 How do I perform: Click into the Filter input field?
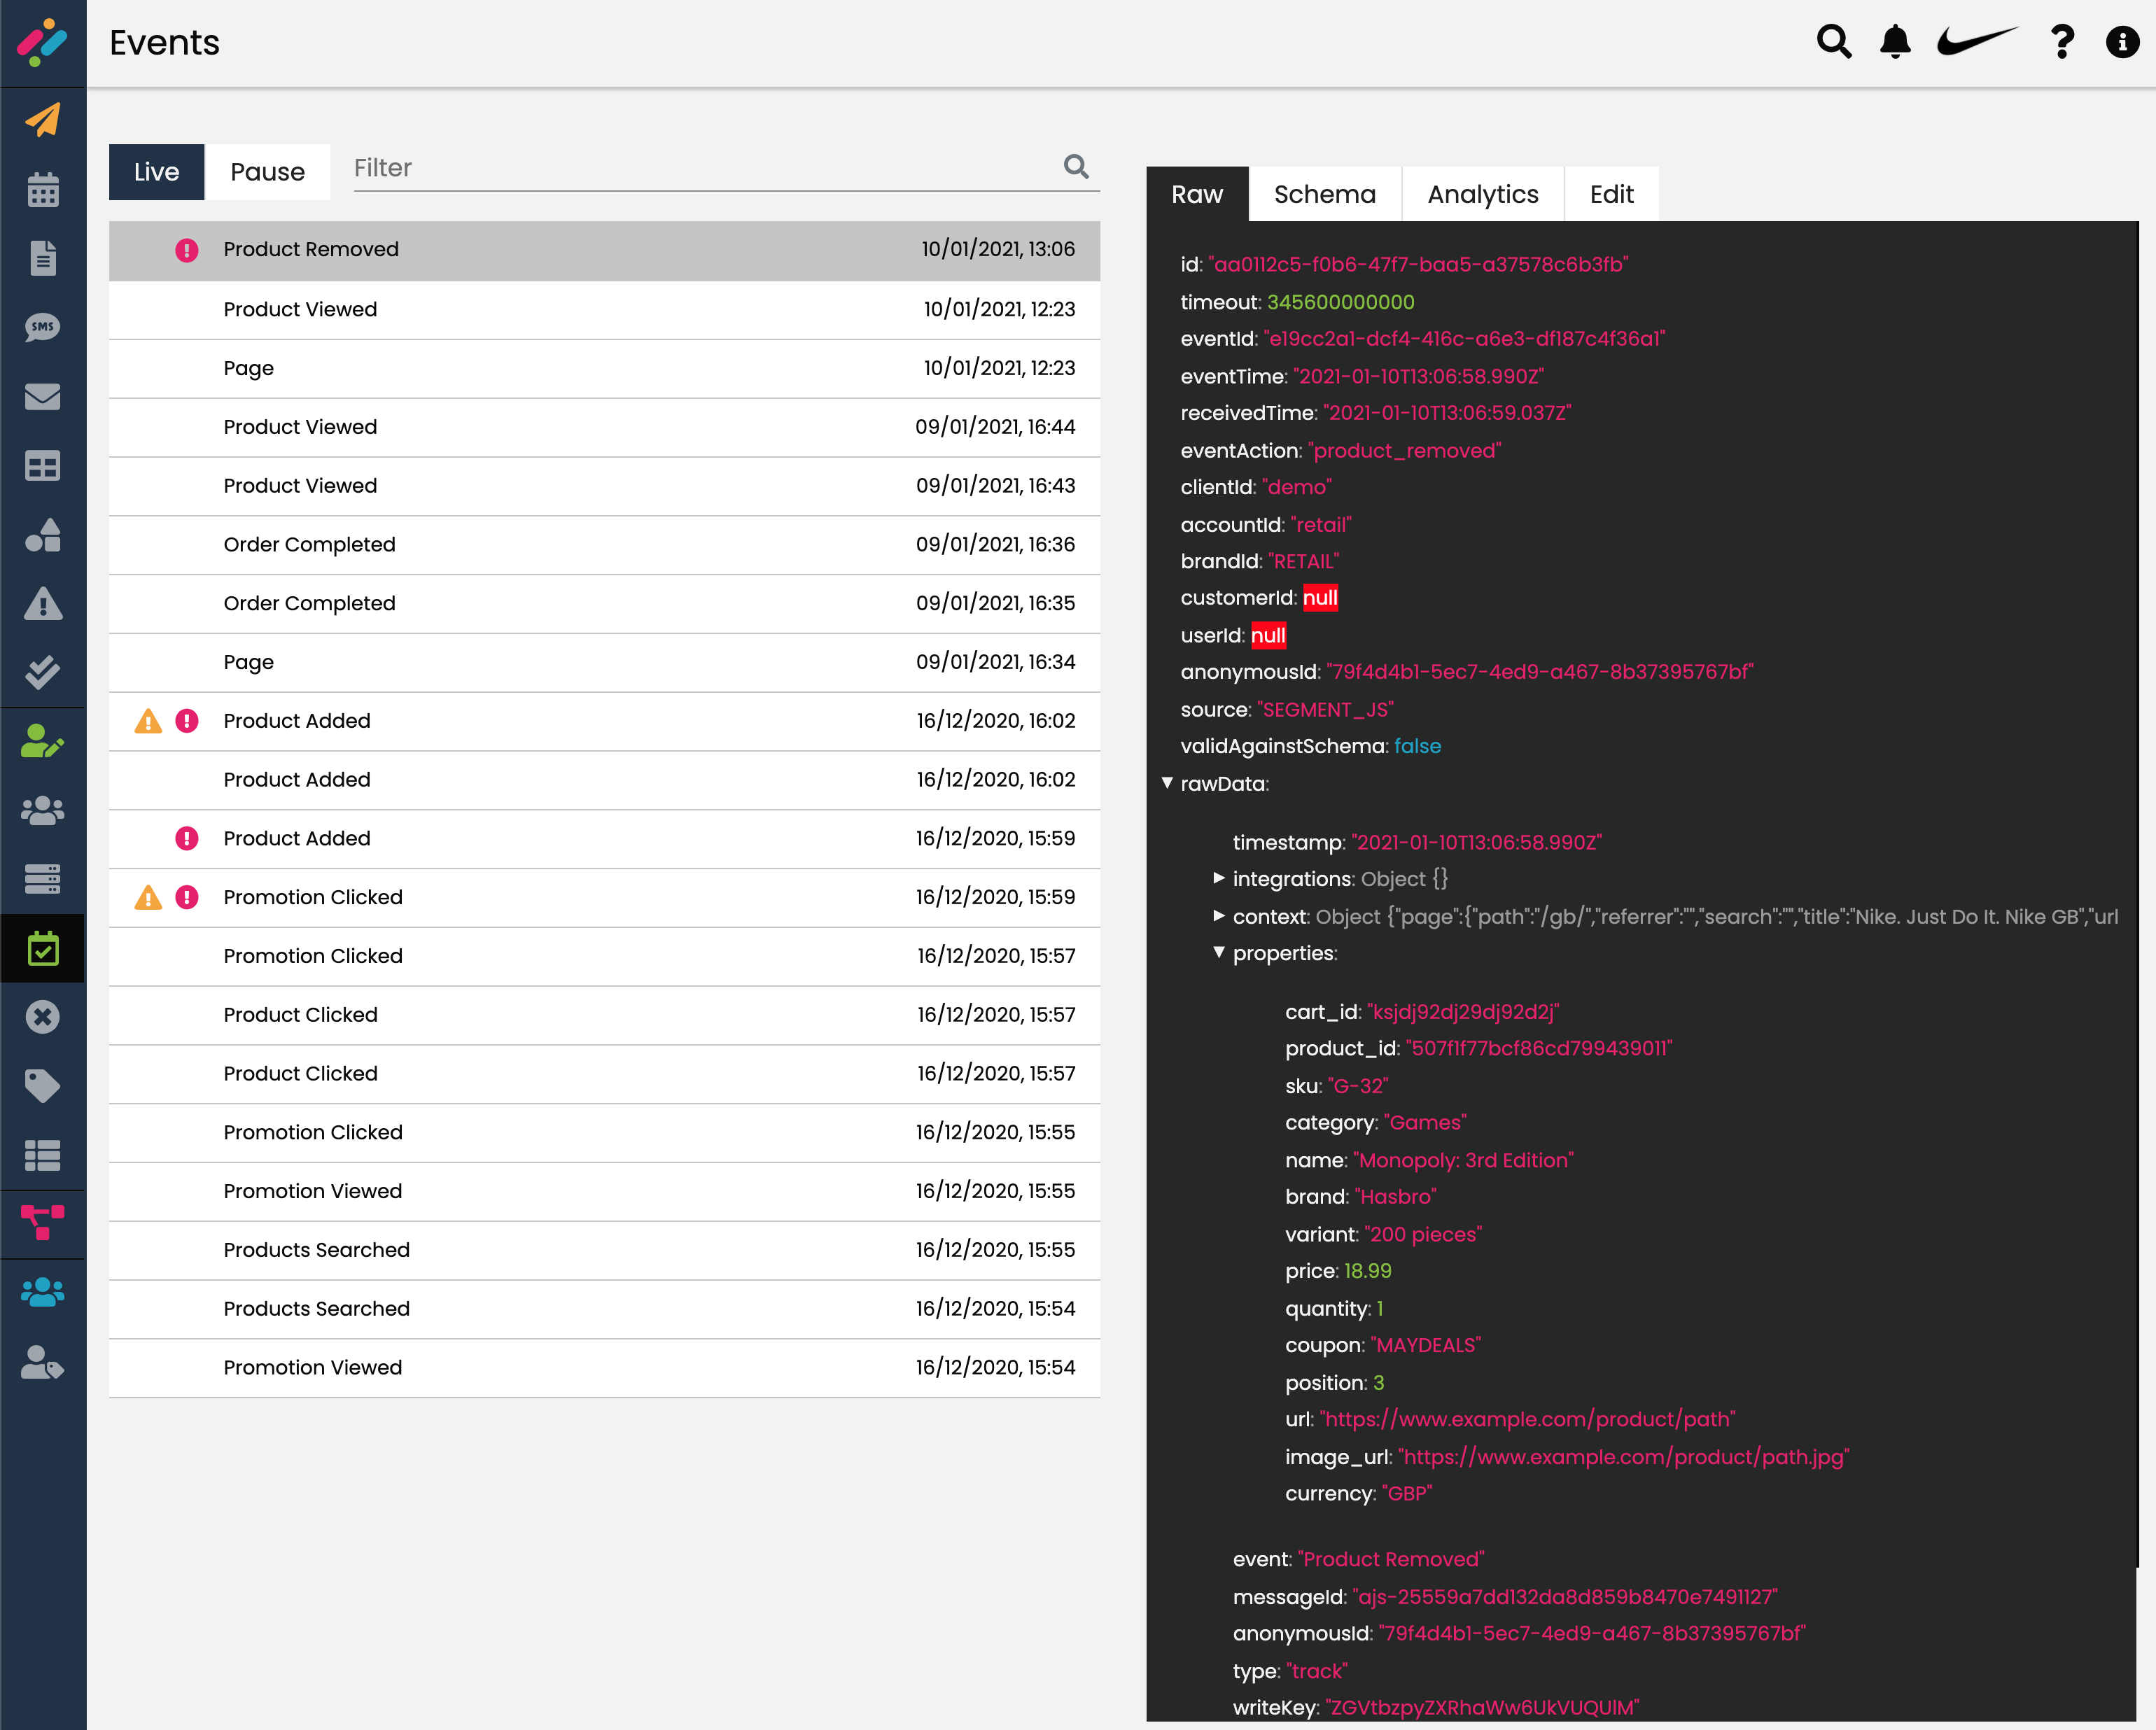[x=700, y=168]
